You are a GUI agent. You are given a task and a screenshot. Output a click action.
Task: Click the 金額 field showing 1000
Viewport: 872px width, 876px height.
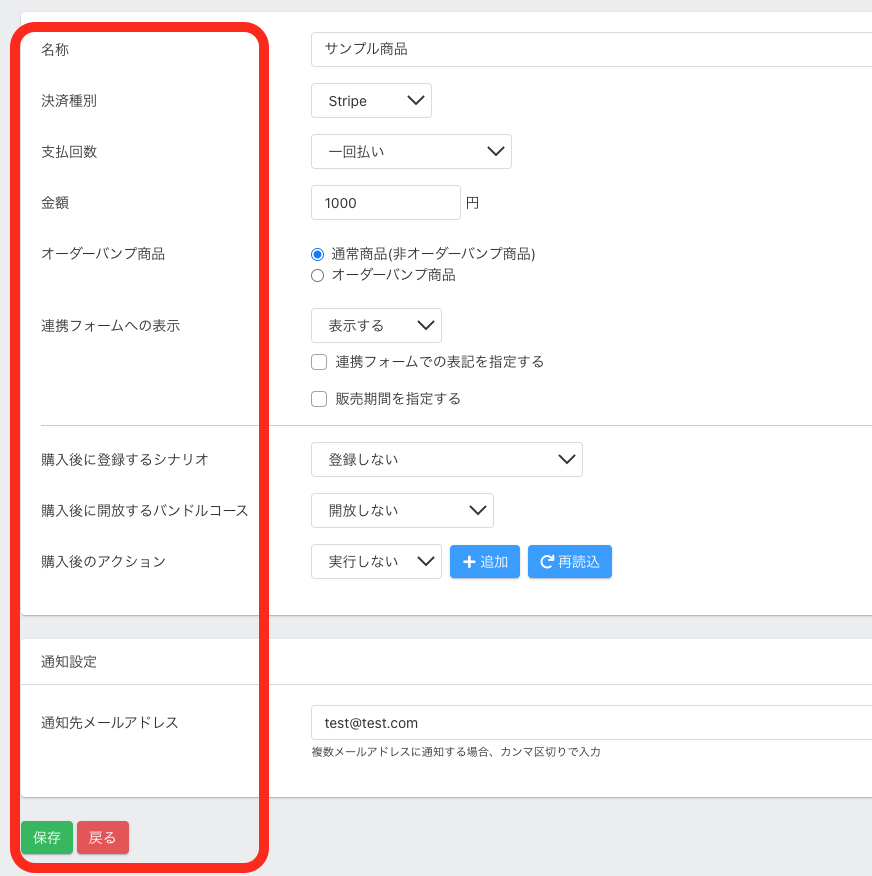pos(385,203)
